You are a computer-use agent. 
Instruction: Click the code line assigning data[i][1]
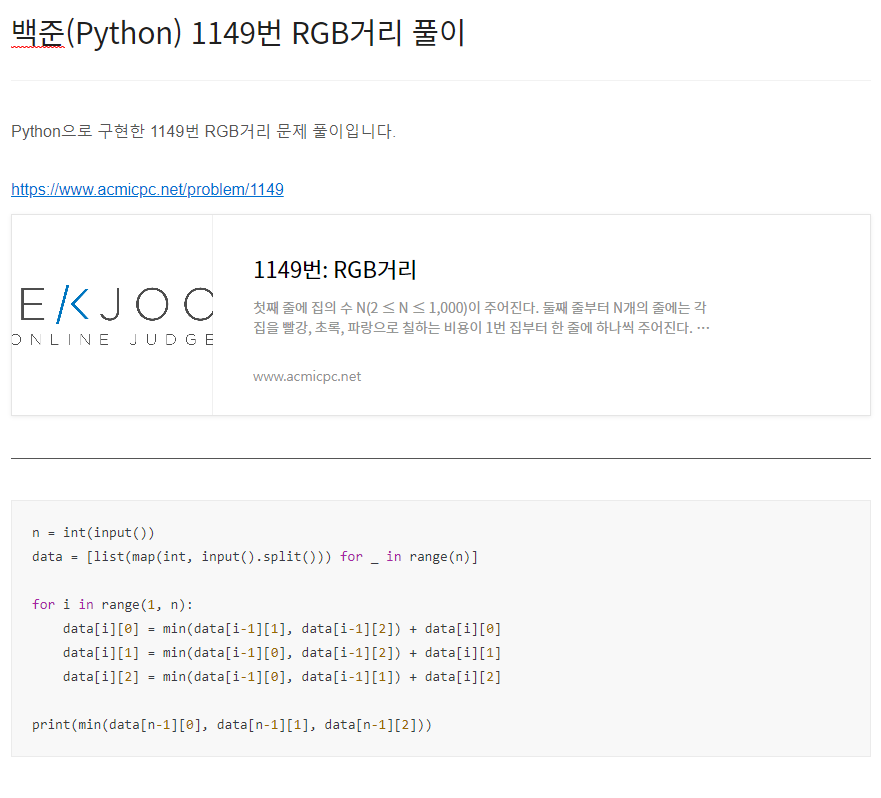tap(281, 653)
